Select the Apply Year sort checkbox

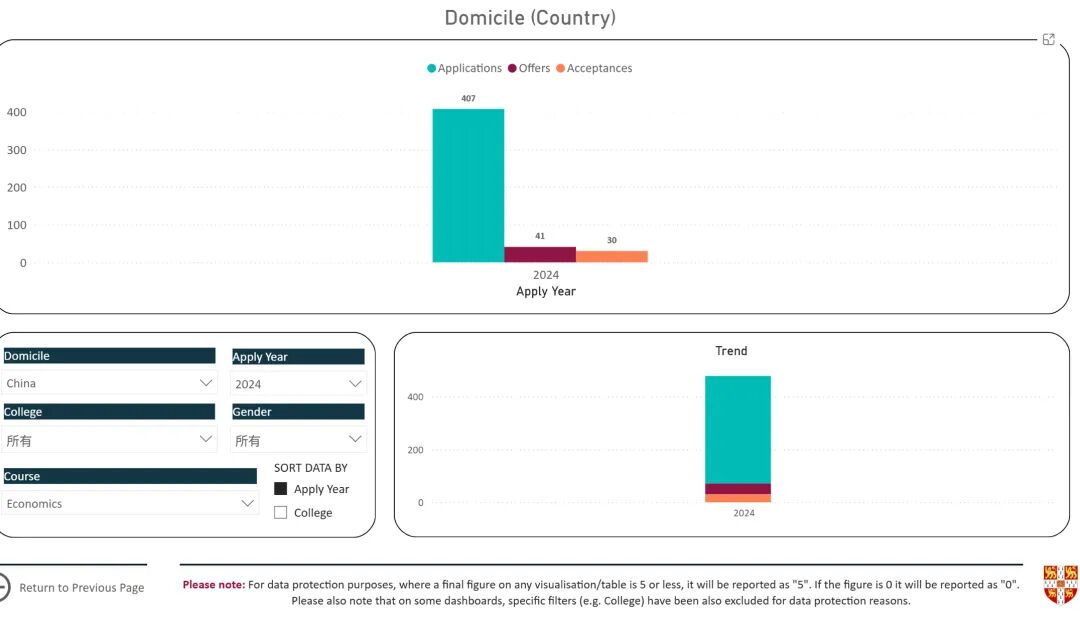[281, 489]
